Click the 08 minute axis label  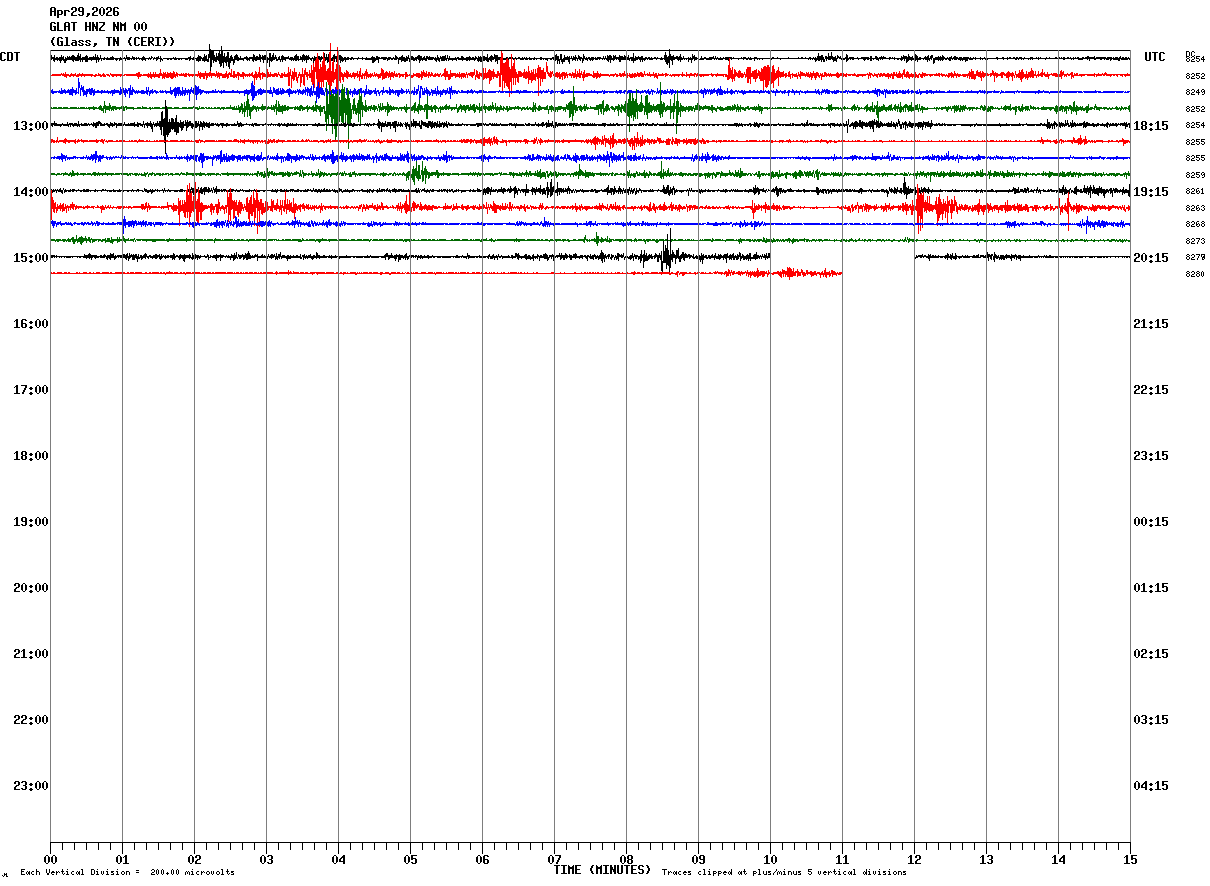pyautogui.click(x=626, y=860)
